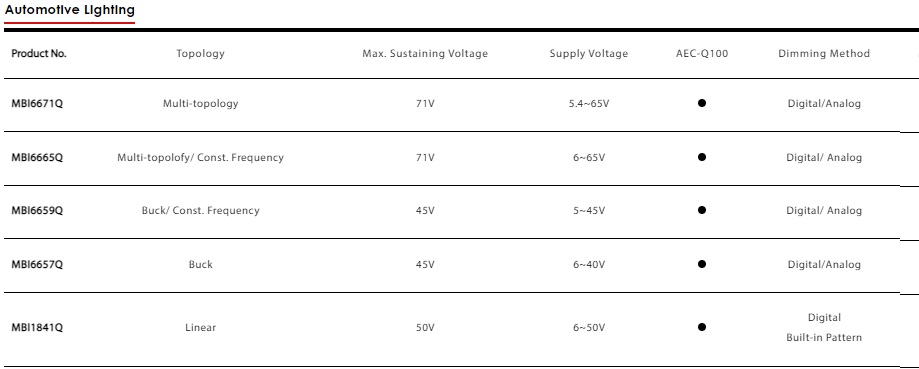Click the AEC-Q100 dot for MBI6671Q

[702, 103]
